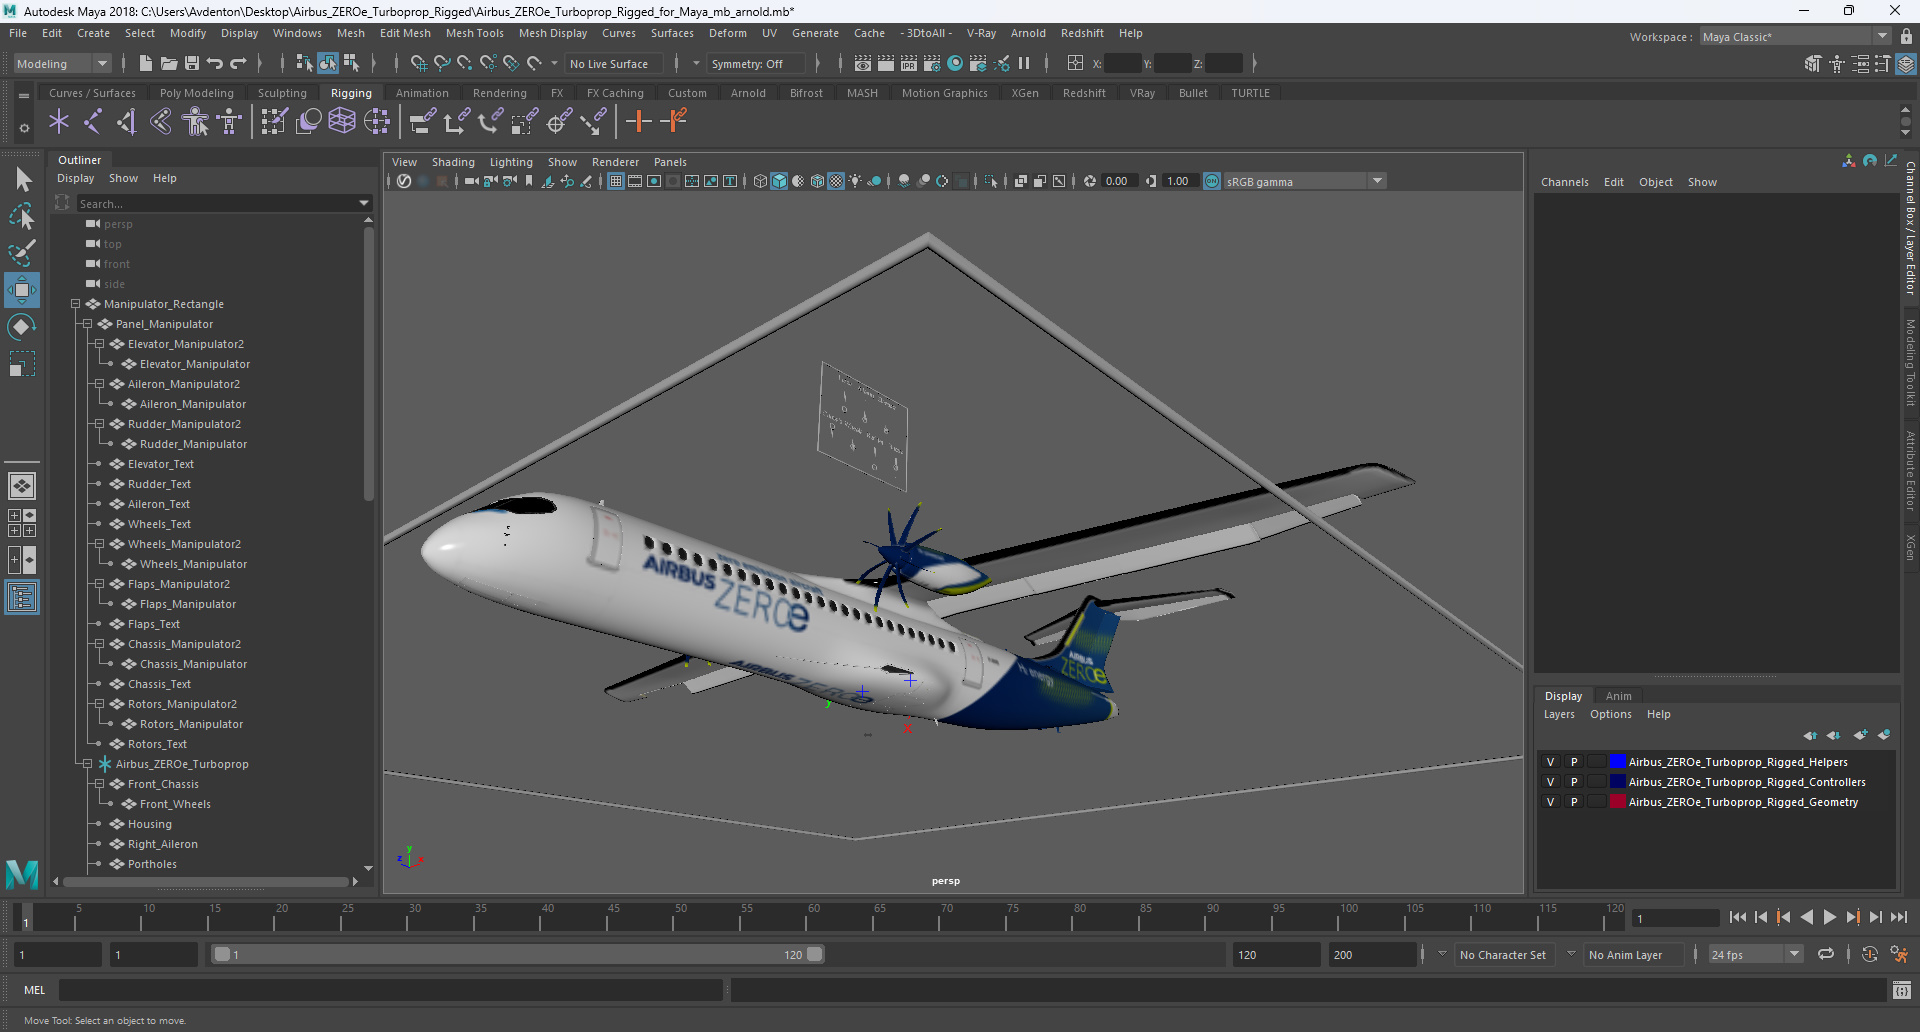Choose the Move tool in toolbox
This screenshot has width=1920, height=1032.
(22, 290)
